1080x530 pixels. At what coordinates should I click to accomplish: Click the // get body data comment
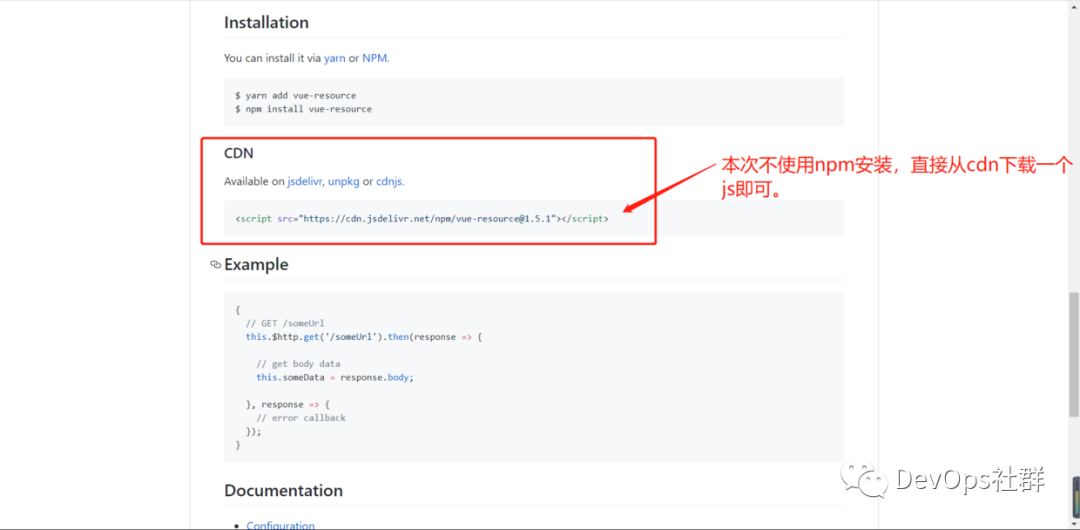pyautogui.click(x=298, y=363)
